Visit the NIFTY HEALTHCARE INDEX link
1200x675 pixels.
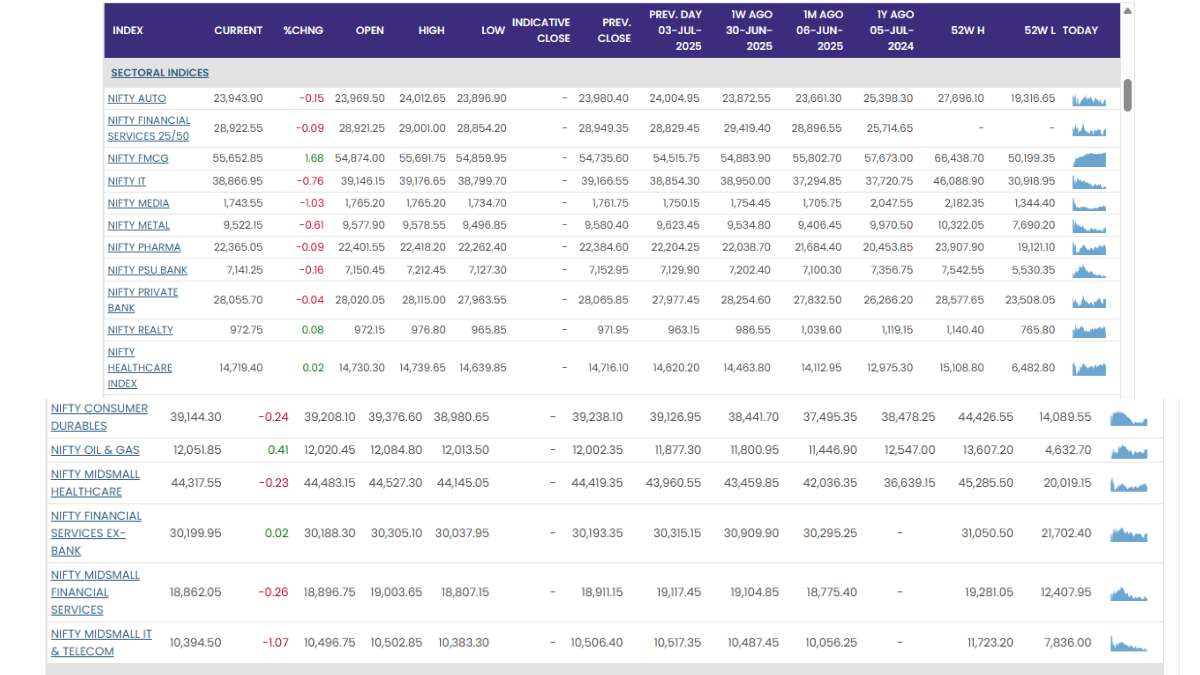pos(139,368)
